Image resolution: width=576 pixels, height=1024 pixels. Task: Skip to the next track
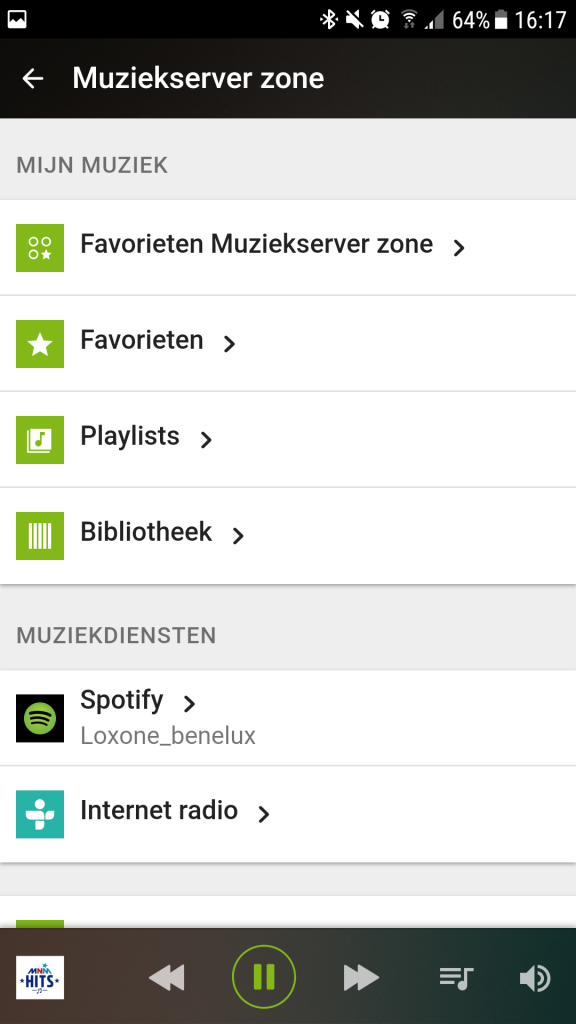tap(360, 977)
